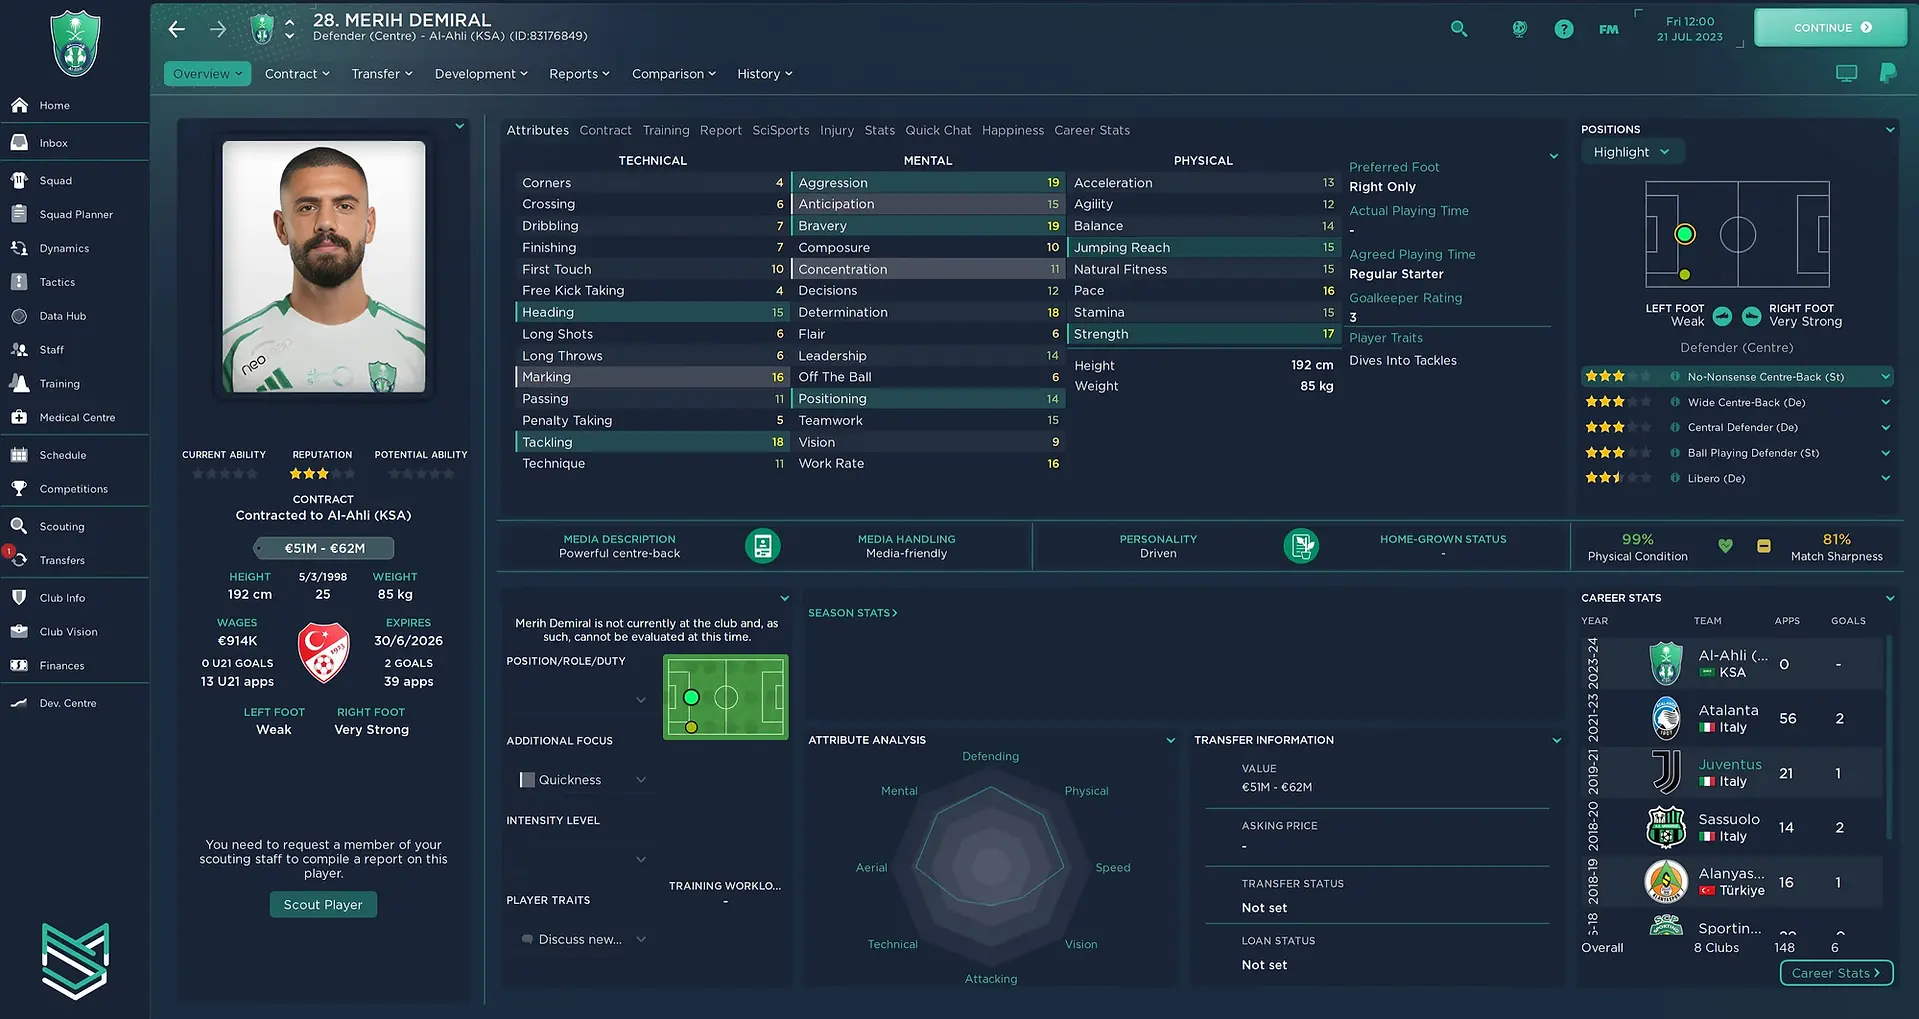Viewport: 1919px width, 1019px height.
Task: Select Ball Playing Defender role row
Action: (x=1737, y=453)
